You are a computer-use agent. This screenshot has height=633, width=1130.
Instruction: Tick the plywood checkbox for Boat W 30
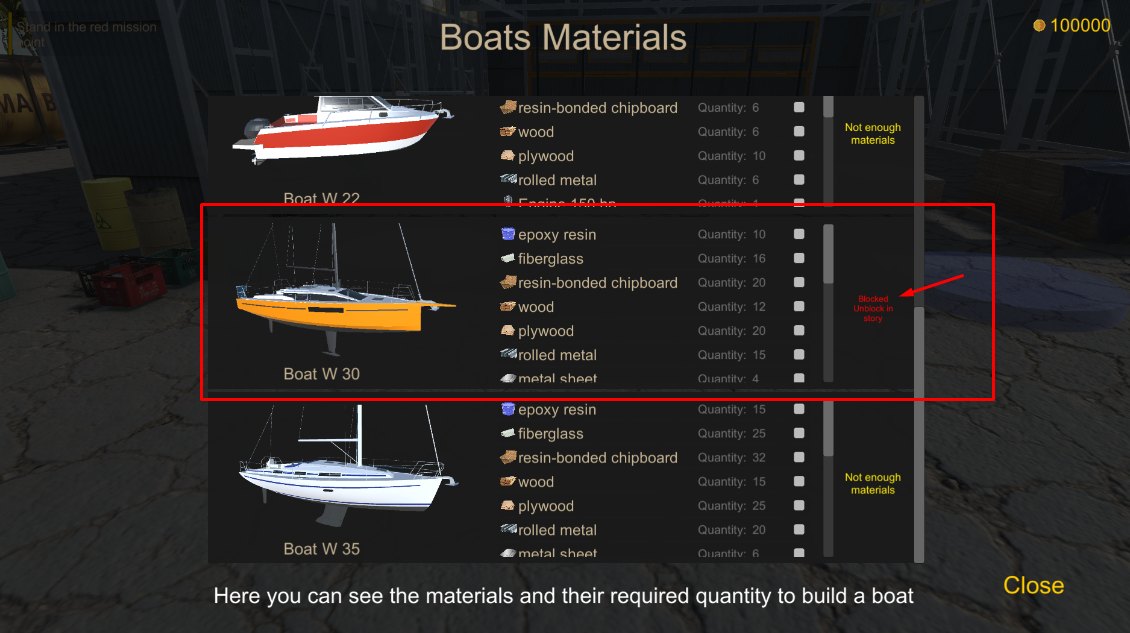[x=799, y=331]
